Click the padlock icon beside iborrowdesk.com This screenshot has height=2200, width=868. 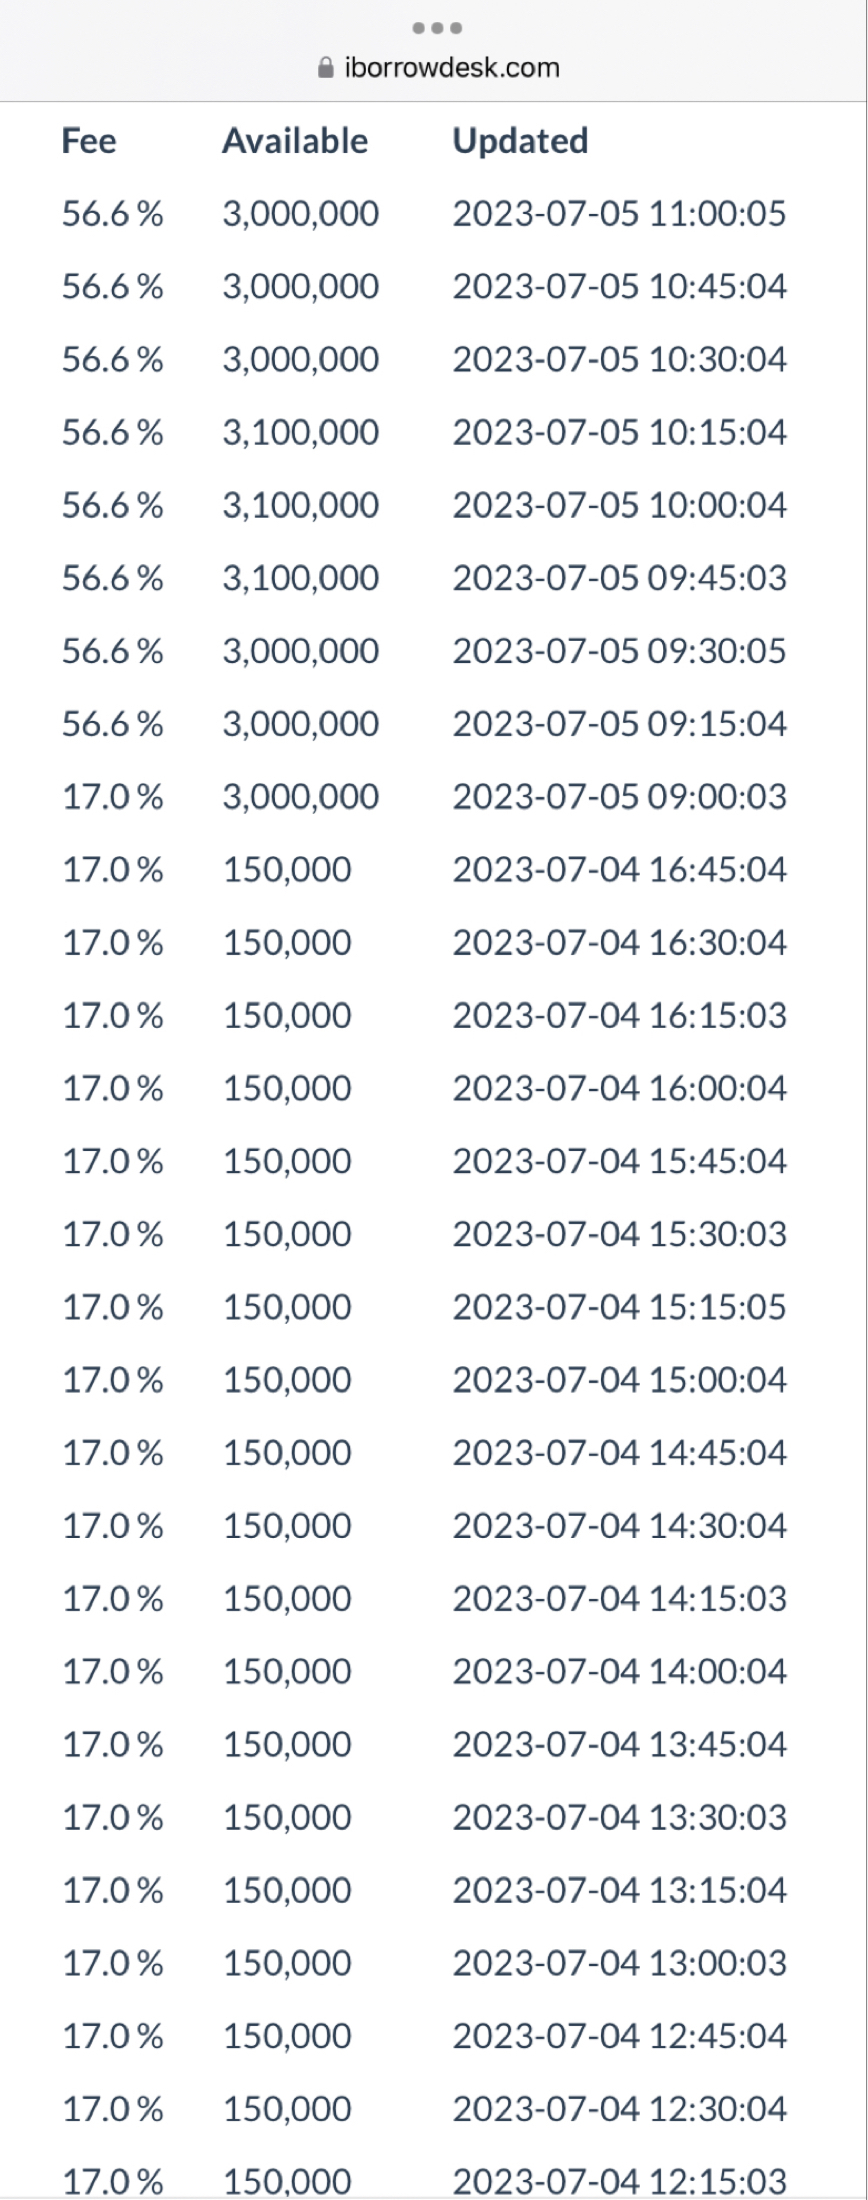pos(324,68)
